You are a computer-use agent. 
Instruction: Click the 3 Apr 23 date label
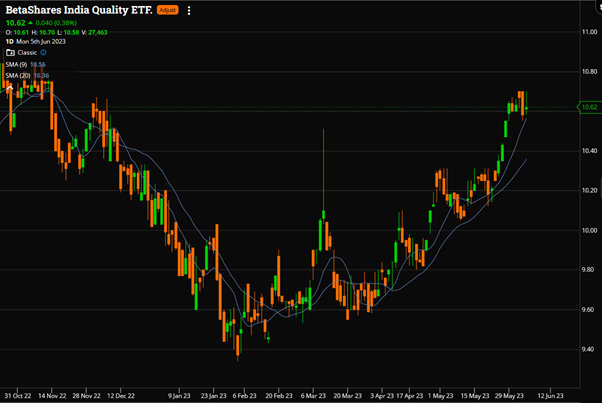coord(382,396)
